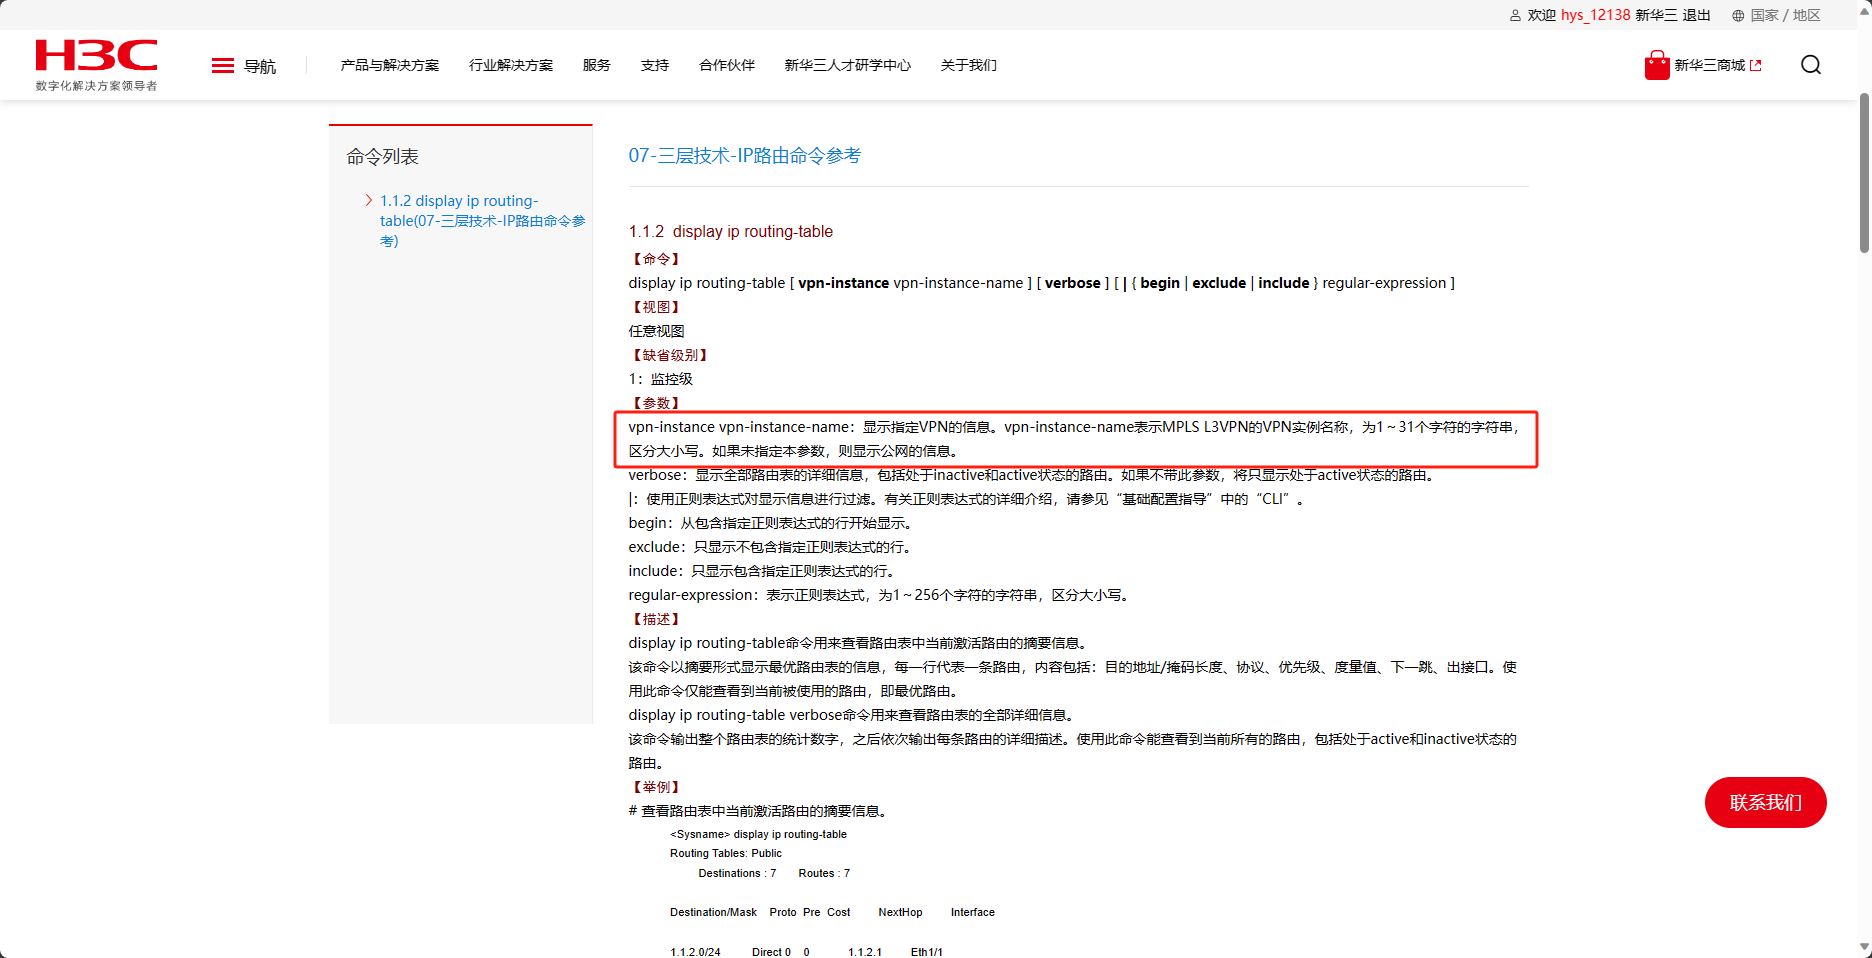The image size is (1872, 958).
Task: Open the 支持 menu
Action: point(655,65)
